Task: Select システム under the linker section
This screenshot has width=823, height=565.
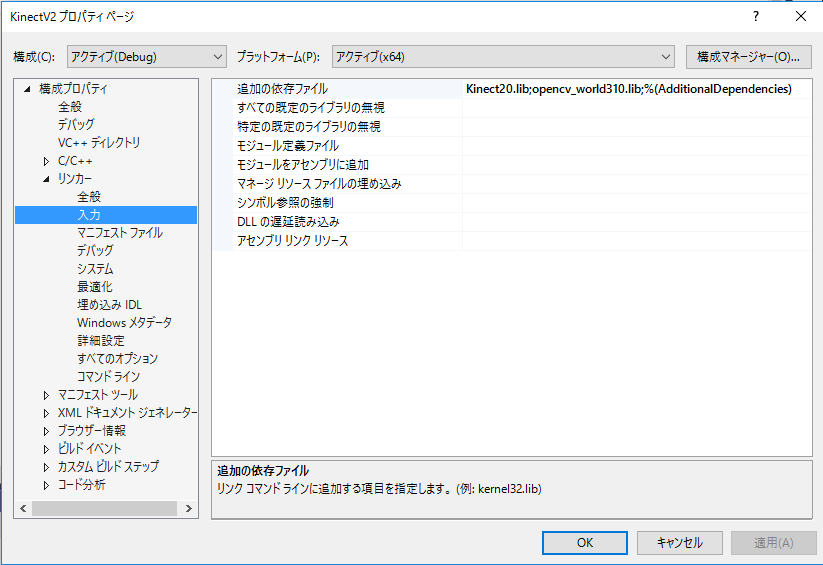Action: 95,269
